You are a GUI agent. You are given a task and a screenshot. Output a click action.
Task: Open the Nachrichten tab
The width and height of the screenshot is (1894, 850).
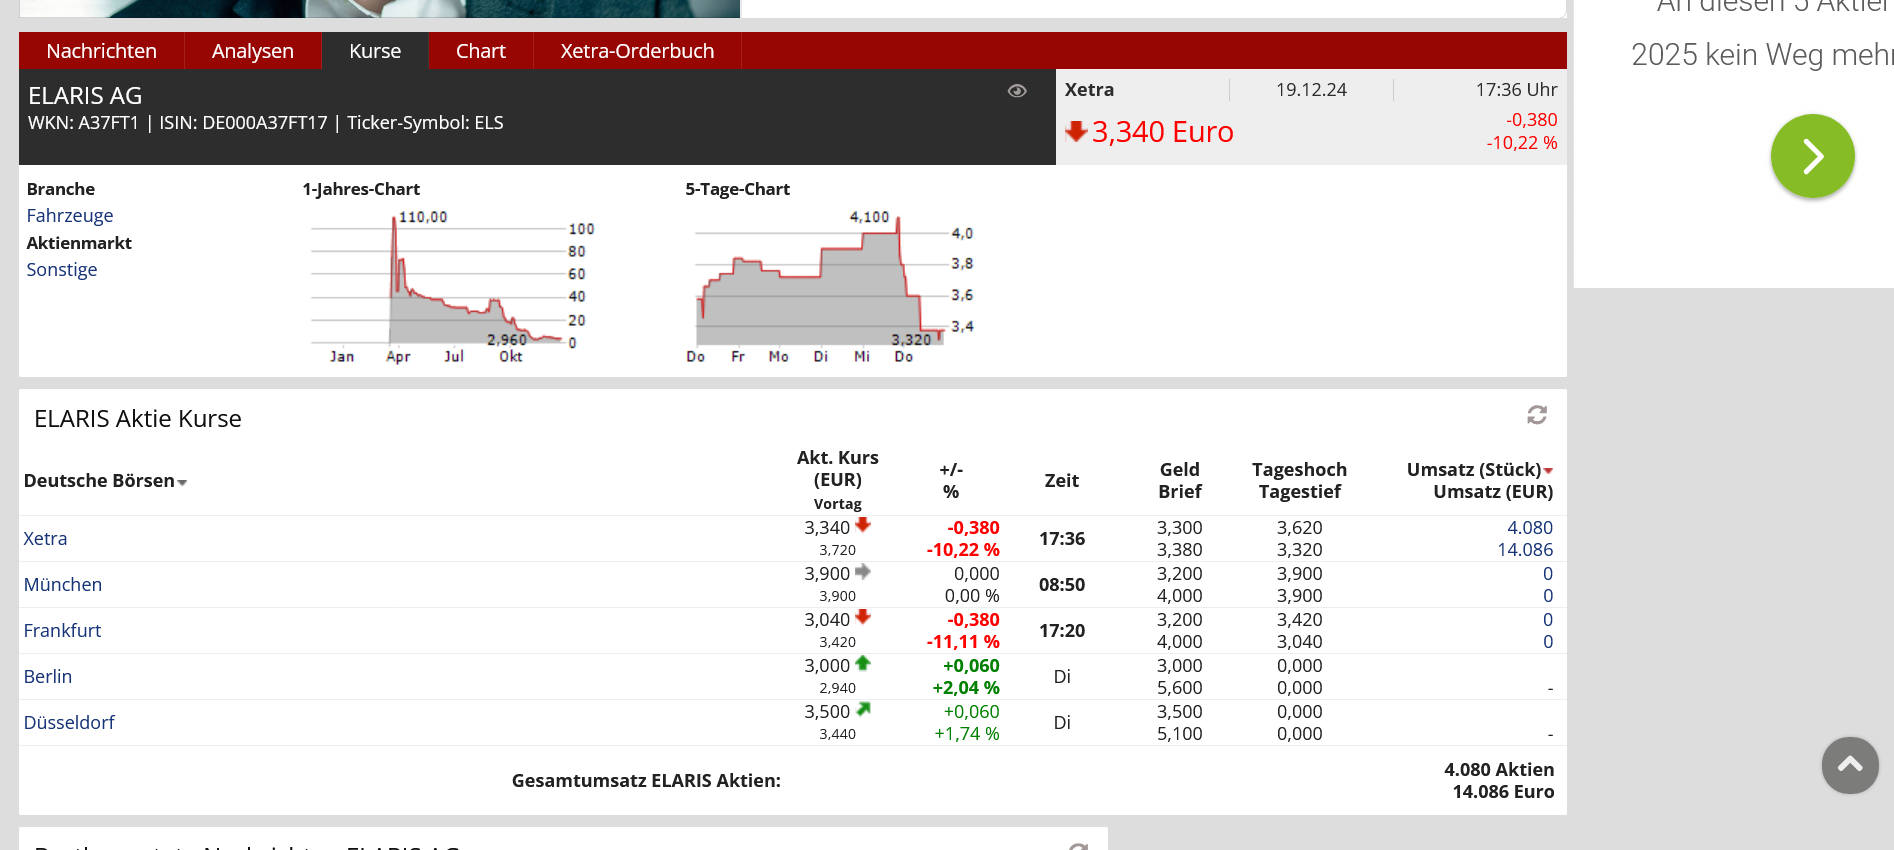click(x=101, y=51)
